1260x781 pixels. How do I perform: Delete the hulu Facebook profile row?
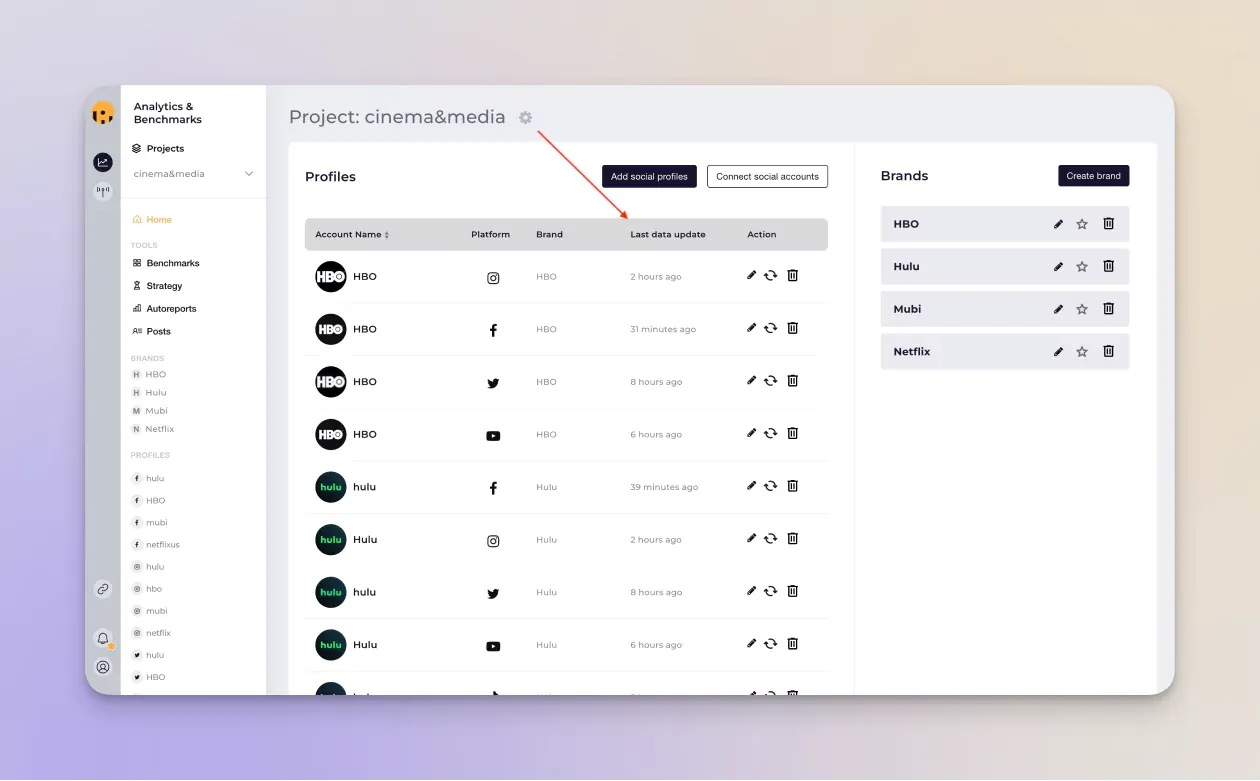pos(793,486)
